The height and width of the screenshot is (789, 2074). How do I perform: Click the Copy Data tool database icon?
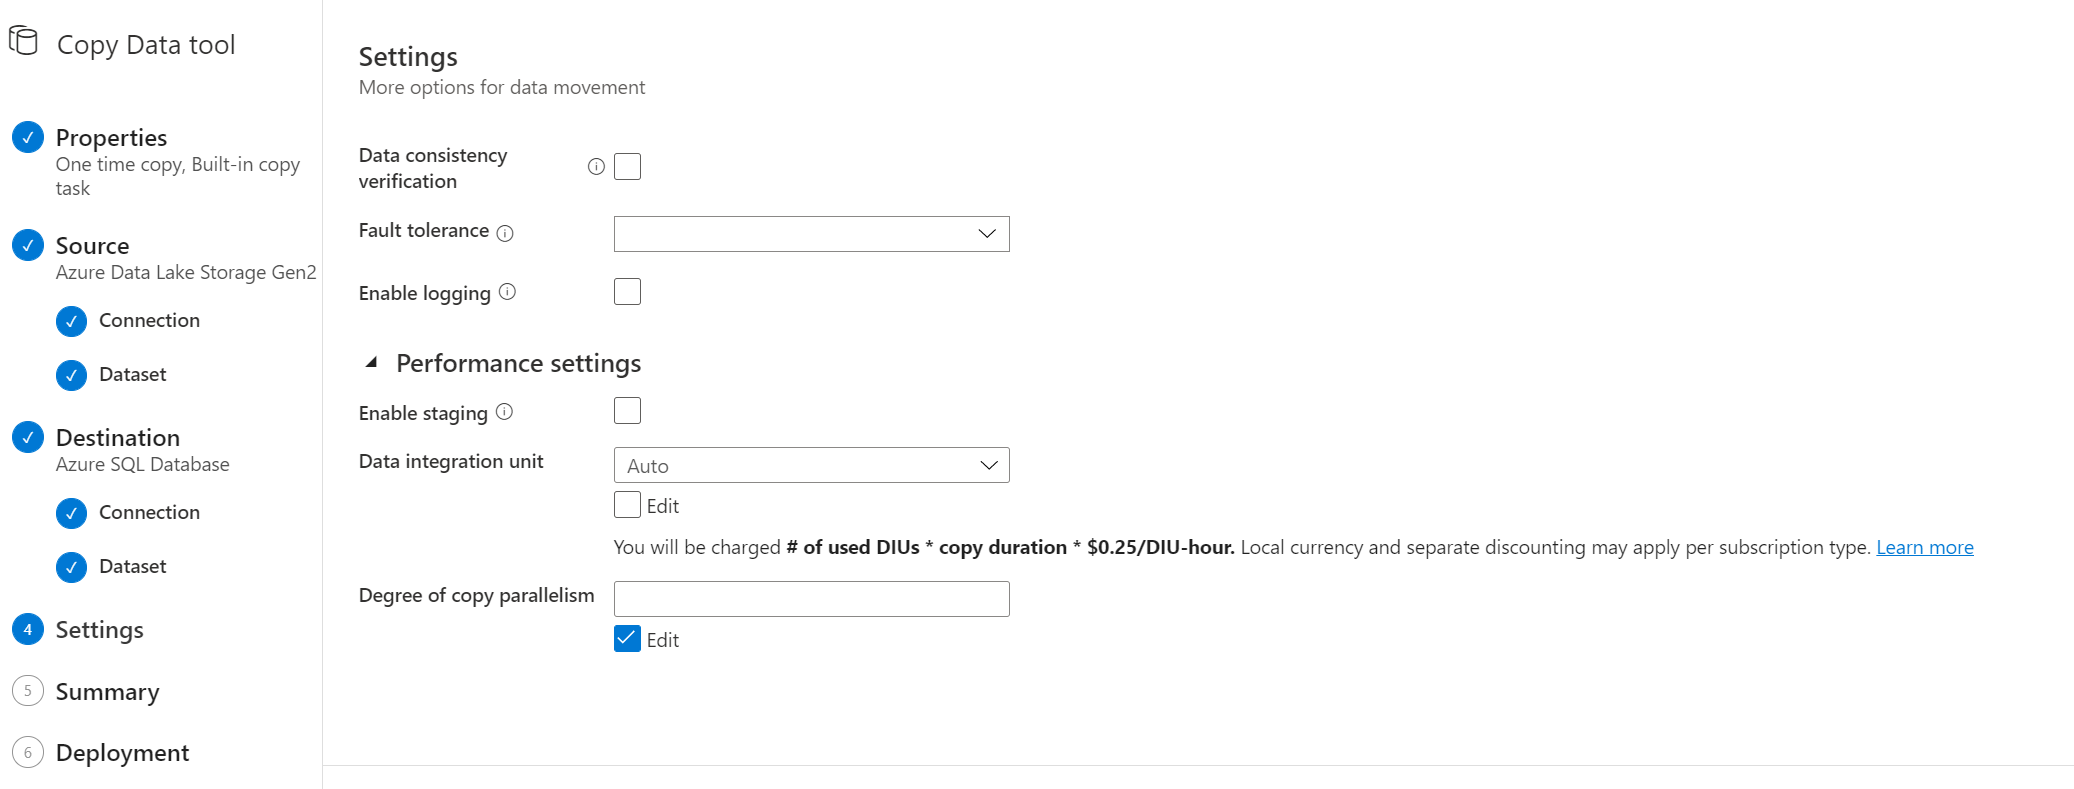click(x=23, y=41)
